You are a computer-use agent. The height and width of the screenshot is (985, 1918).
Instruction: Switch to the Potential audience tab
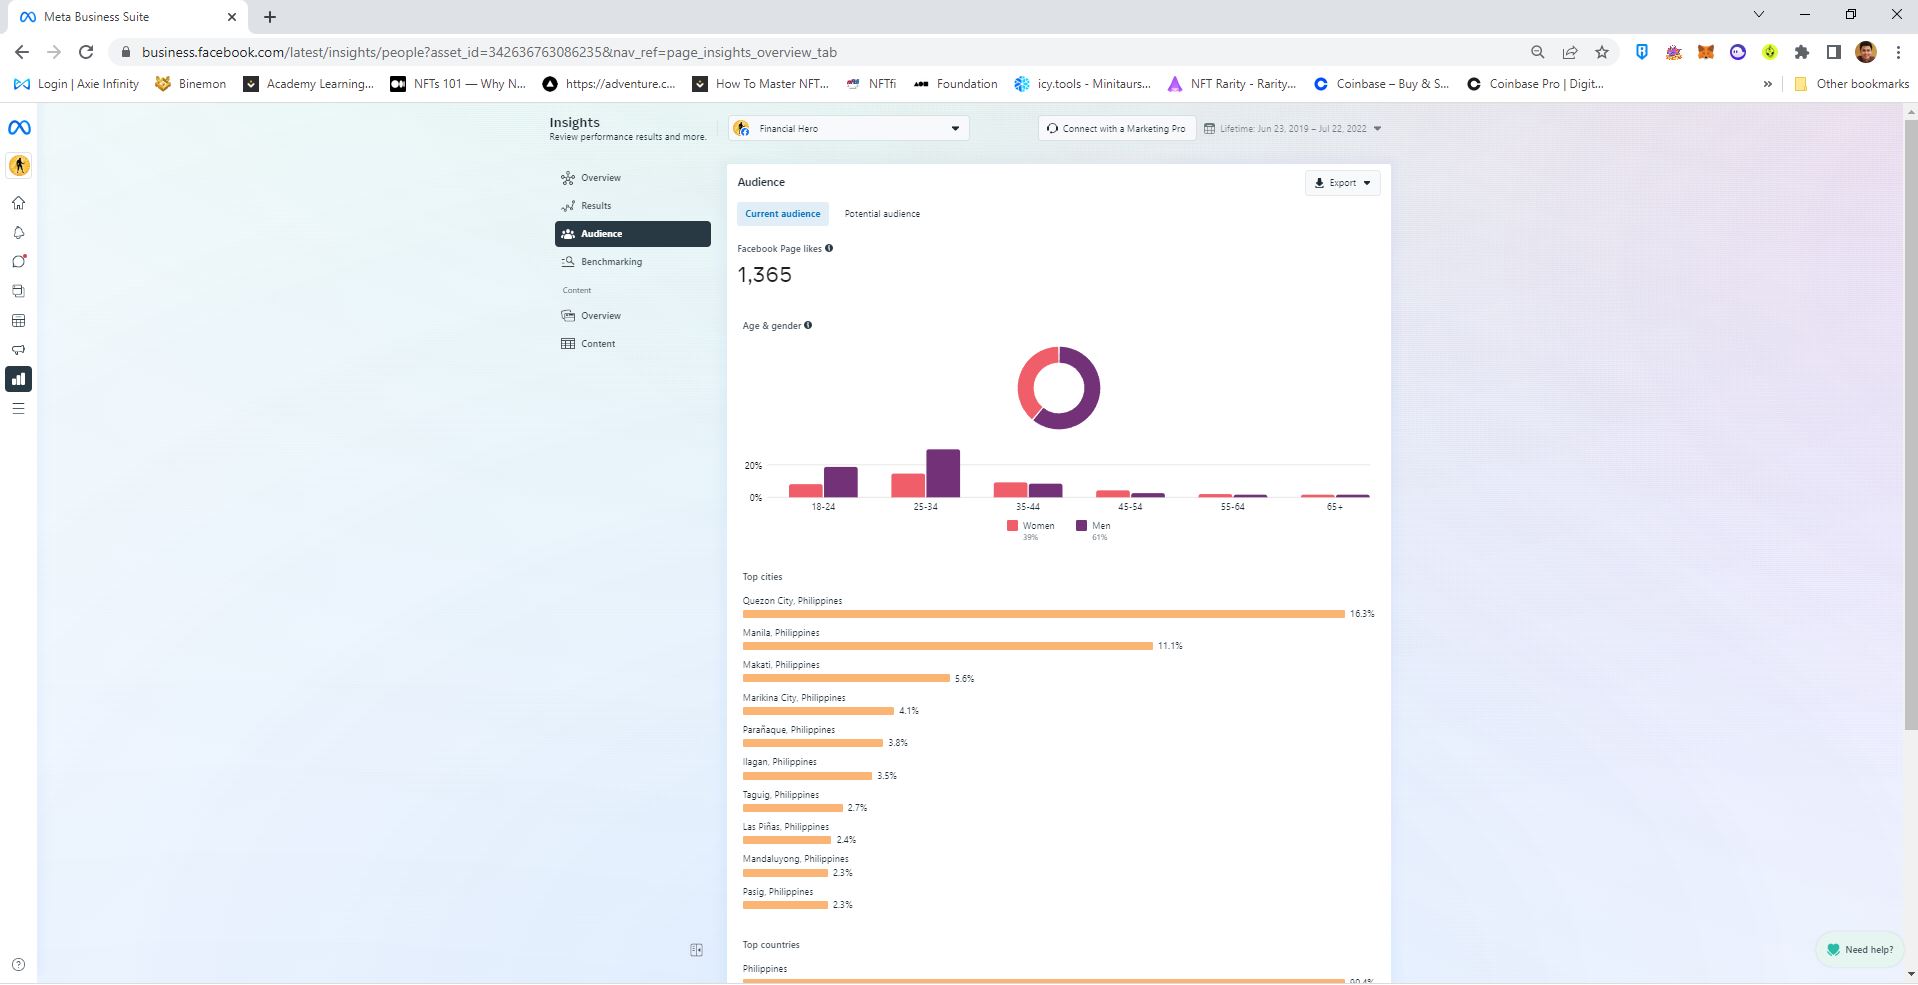[882, 214]
